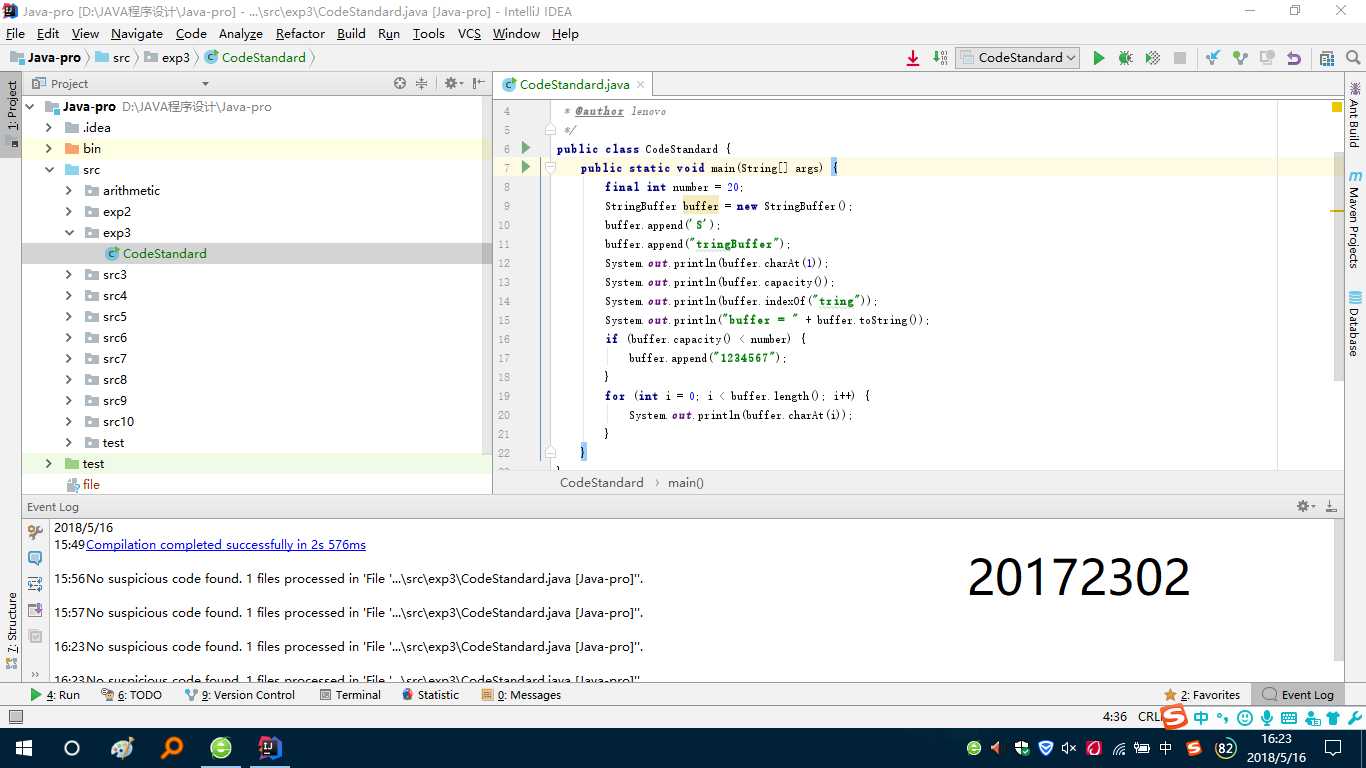Click the Search Everywhere magnifier icon

coord(1355,58)
